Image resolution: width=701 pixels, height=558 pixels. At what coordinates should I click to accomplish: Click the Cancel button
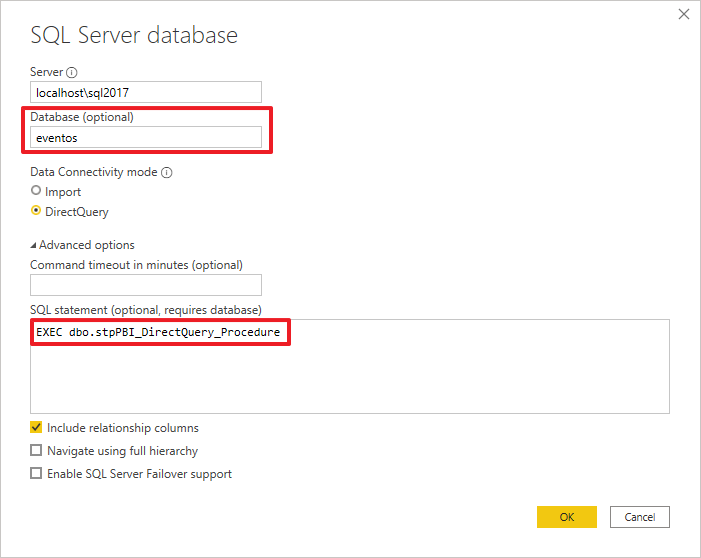[x=639, y=517]
